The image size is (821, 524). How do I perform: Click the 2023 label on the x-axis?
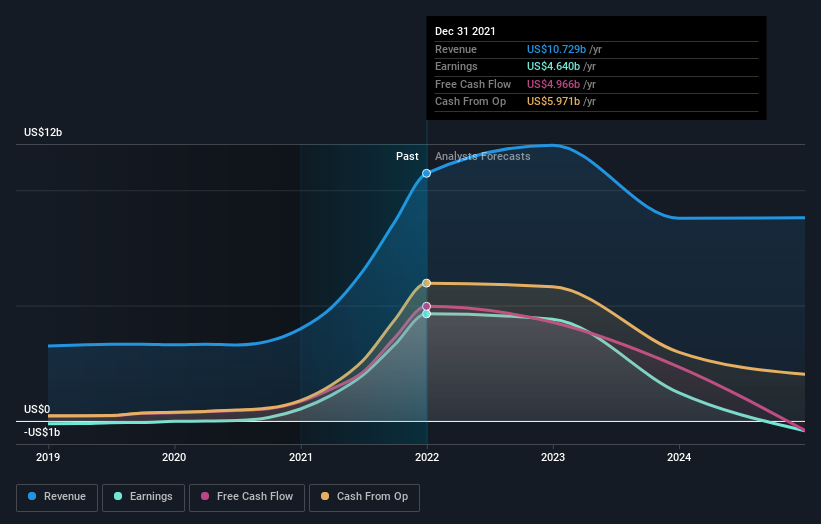[553, 458]
